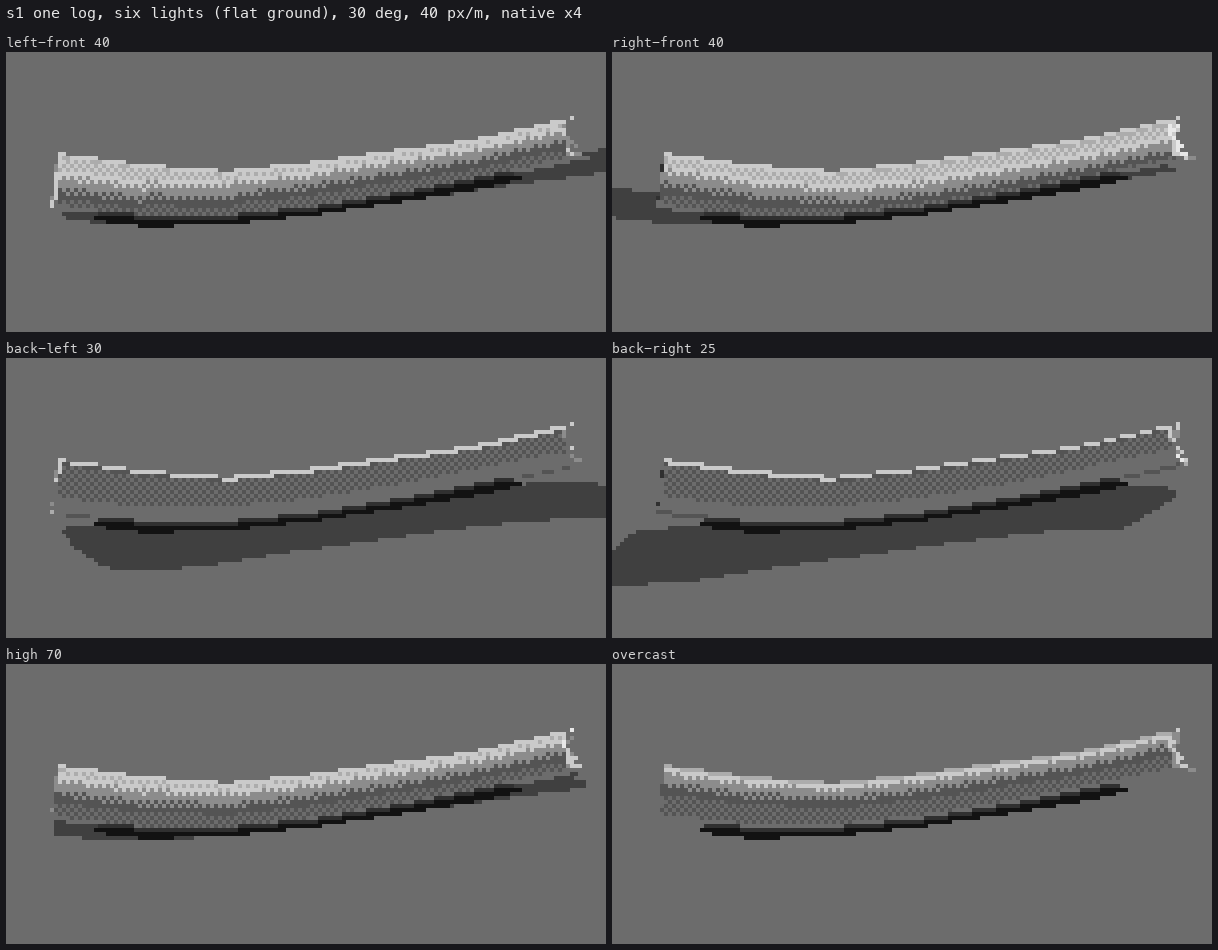Click the 'high 70' label
1218x950 pixels.
[34, 654]
